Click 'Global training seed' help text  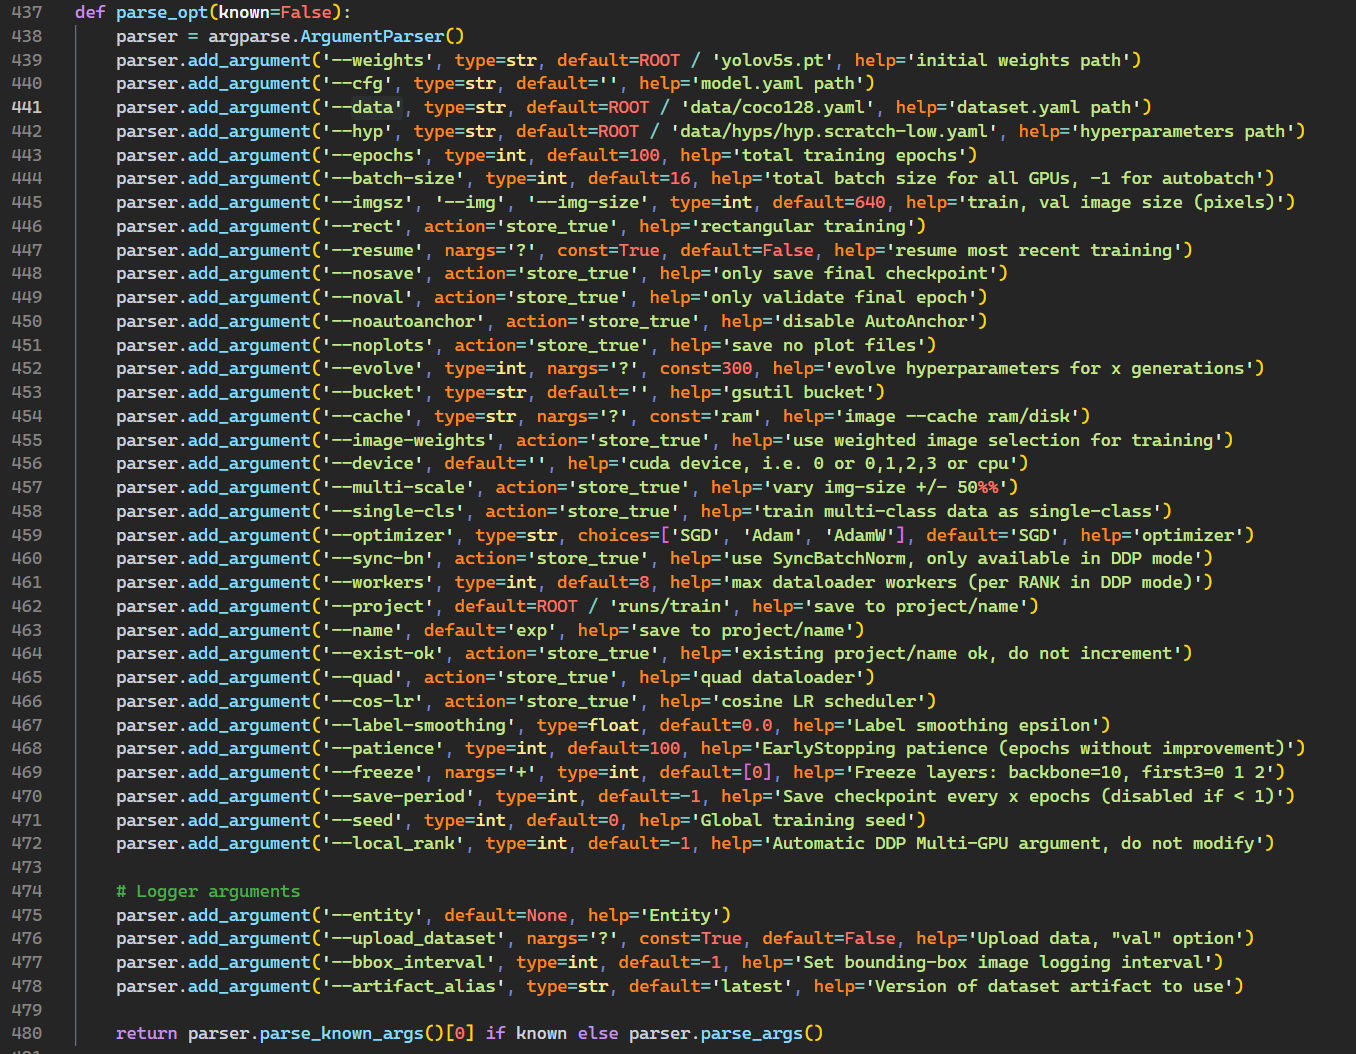pos(803,821)
